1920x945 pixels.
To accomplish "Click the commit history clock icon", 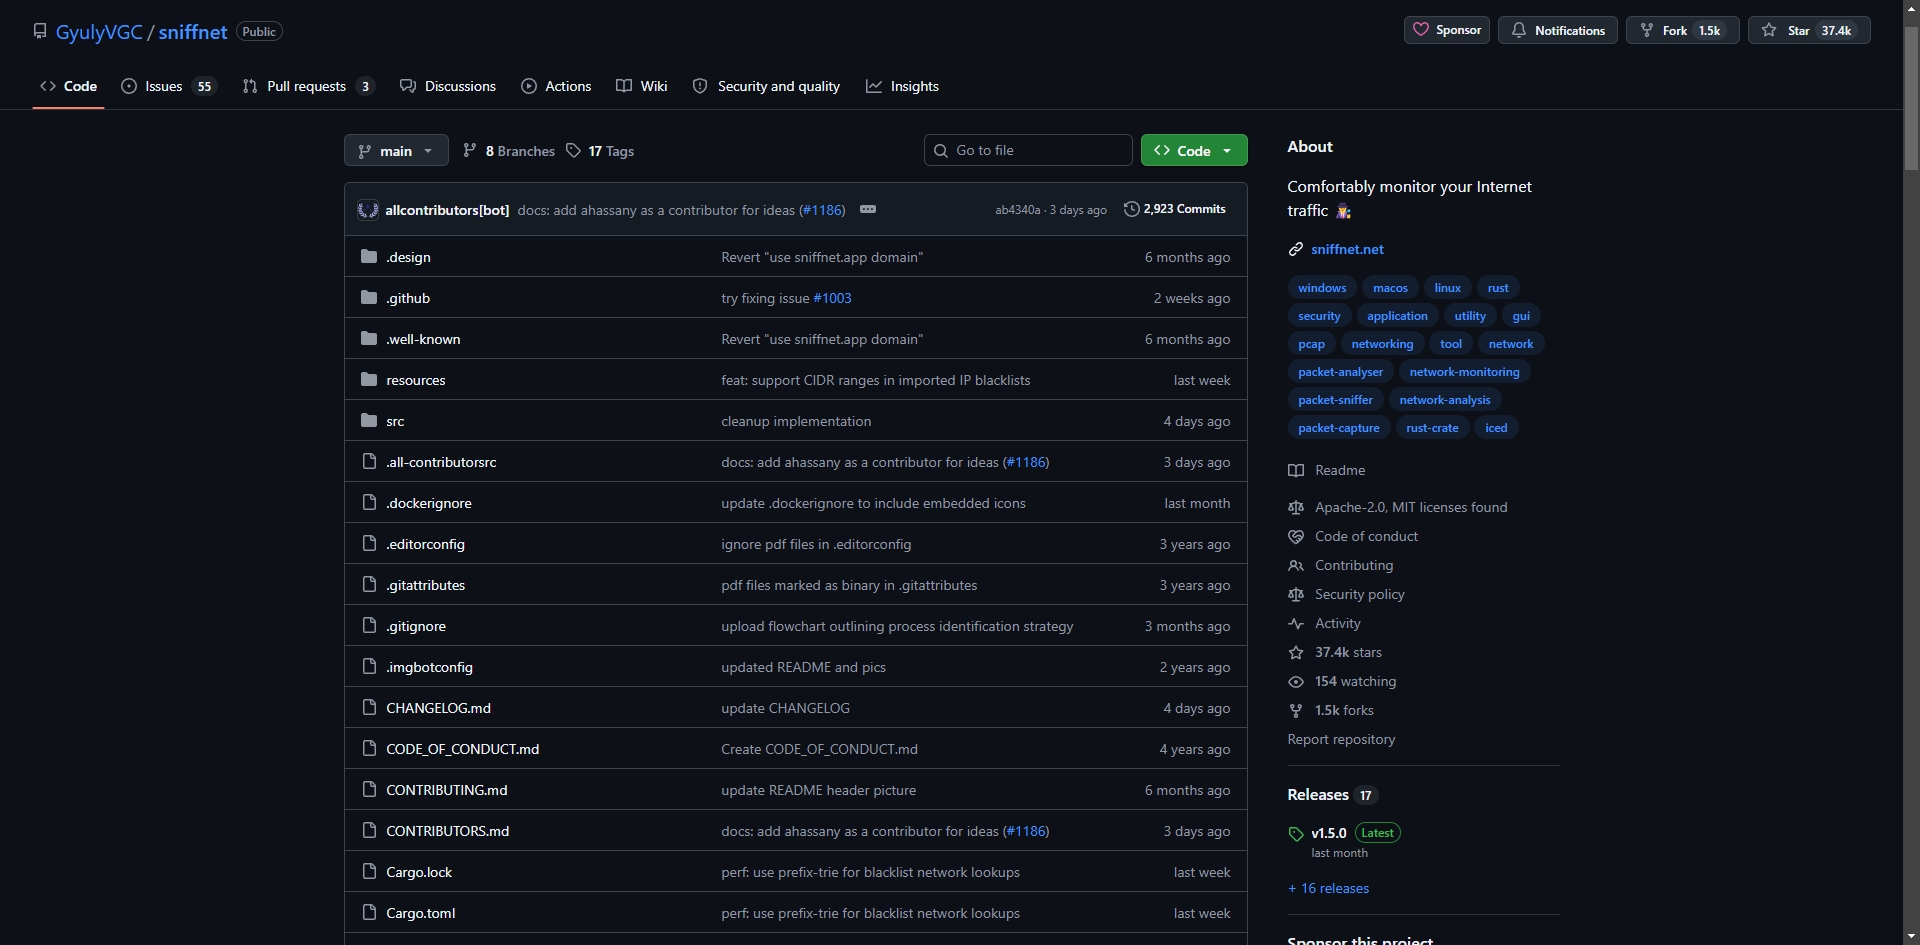I will click(x=1131, y=209).
